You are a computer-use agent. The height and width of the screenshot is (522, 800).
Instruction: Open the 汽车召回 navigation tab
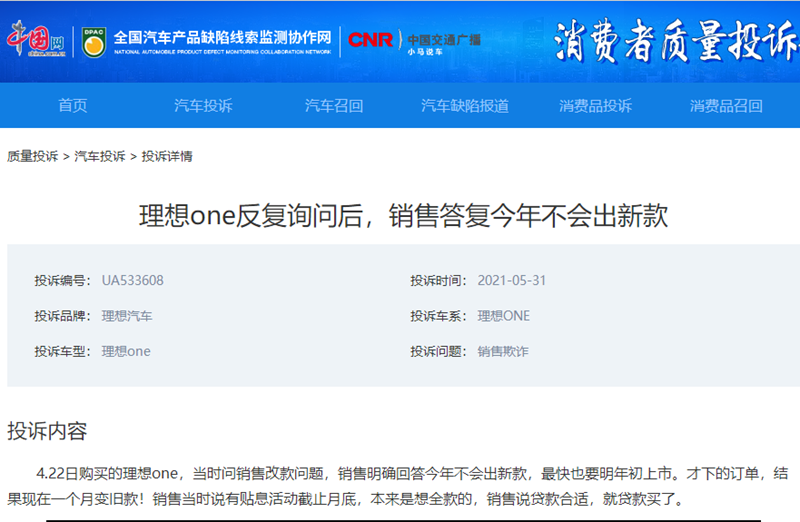333,106
